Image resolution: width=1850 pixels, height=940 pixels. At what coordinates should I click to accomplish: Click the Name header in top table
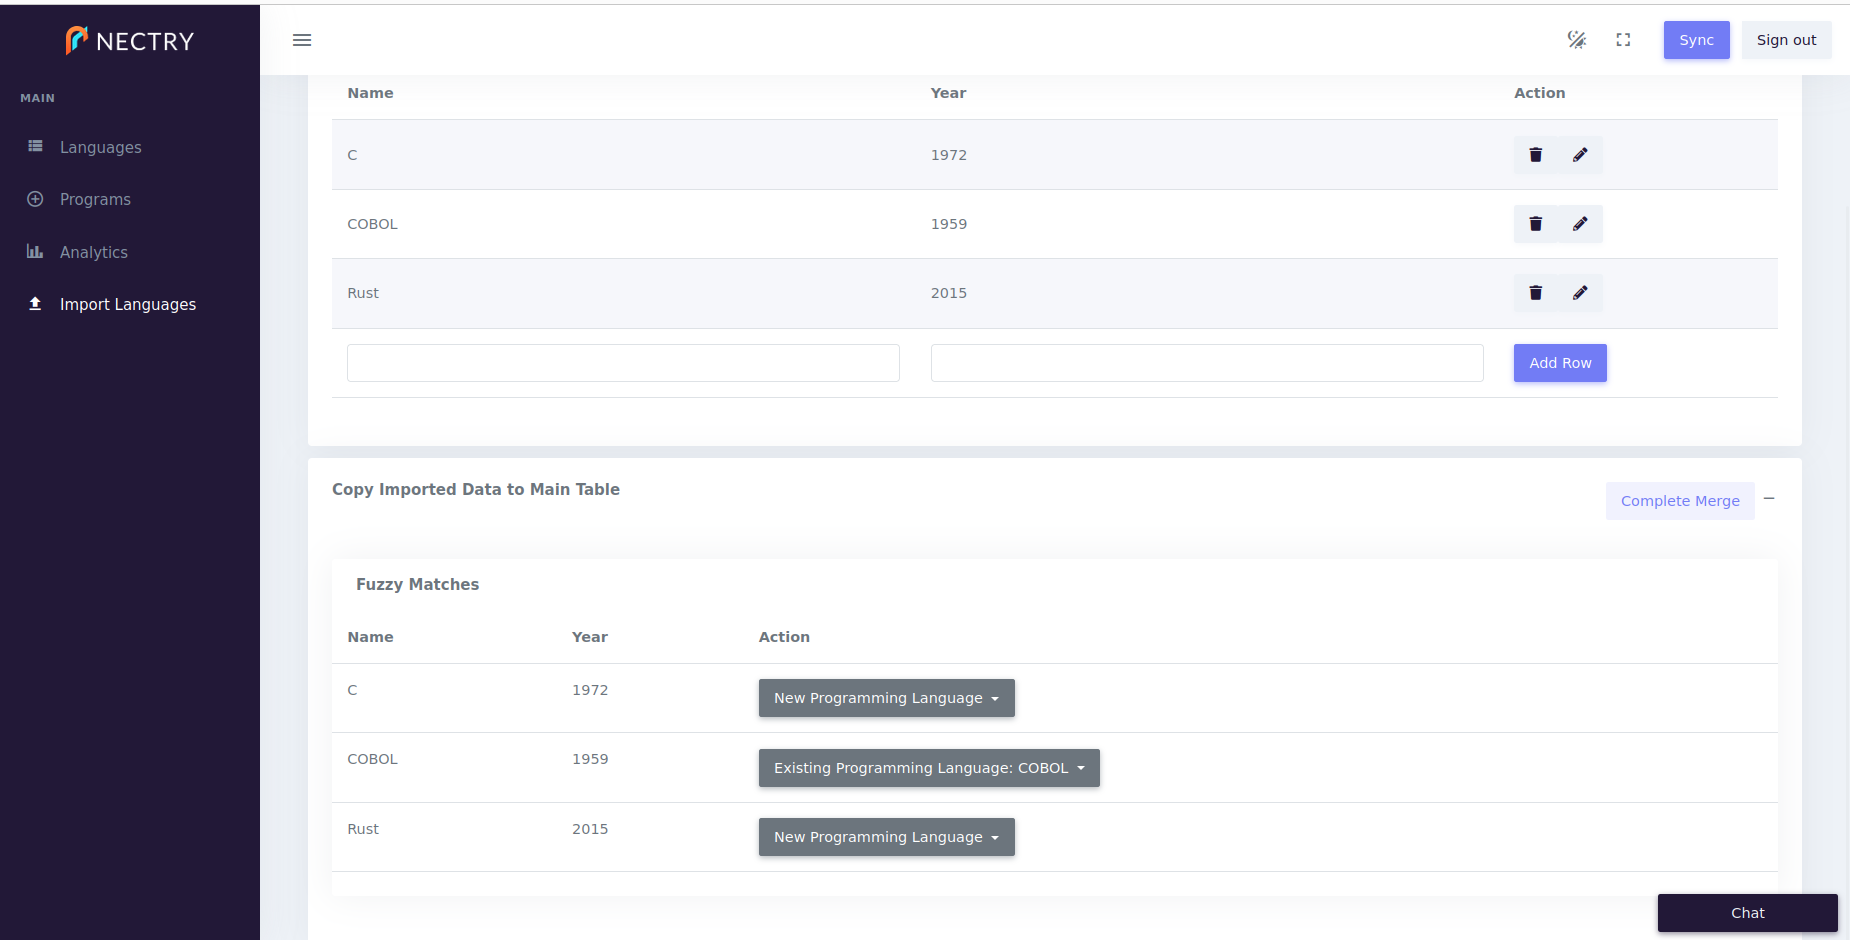(370, 93)
